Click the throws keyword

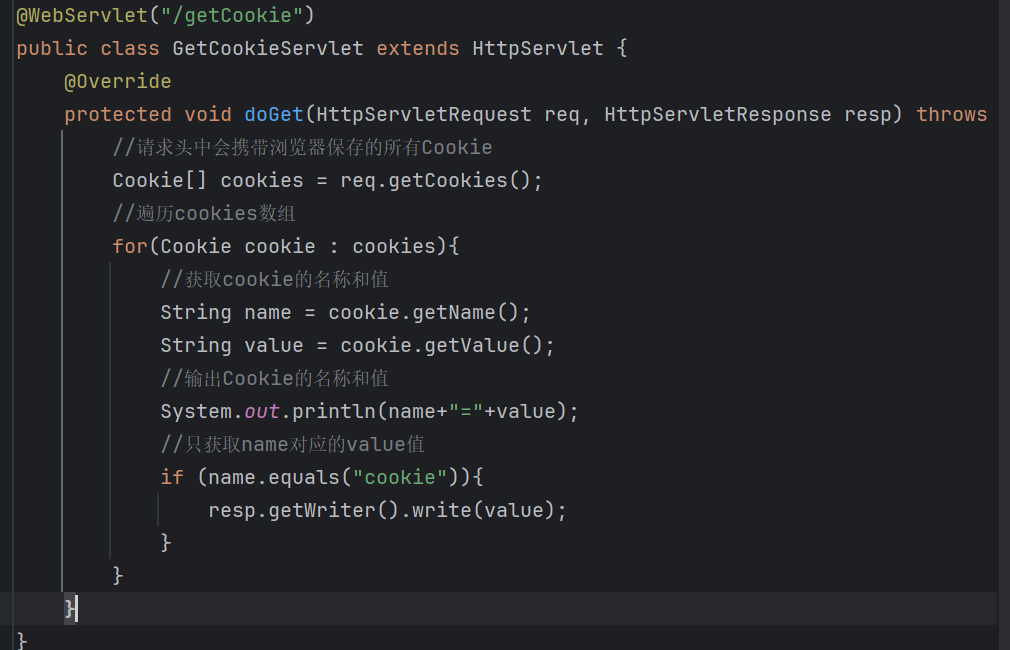click(951, 115)
